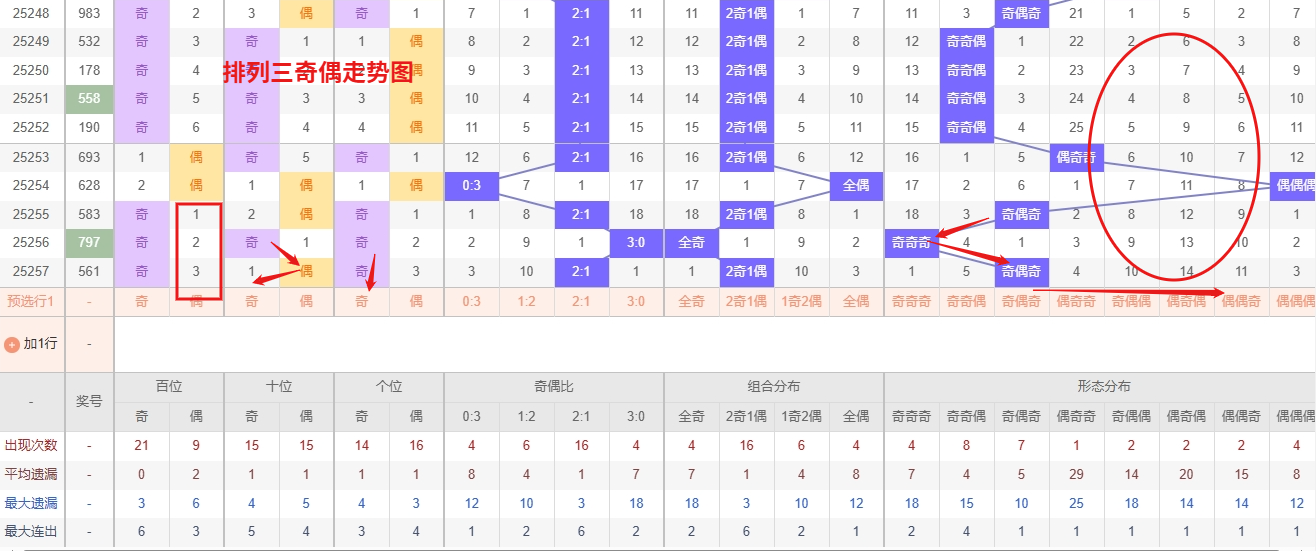The height and width of the screenshot is (551, 1316).
Task: Click the 组合分布 column group header
Action: pyautogui.click(x=774, y=387)
